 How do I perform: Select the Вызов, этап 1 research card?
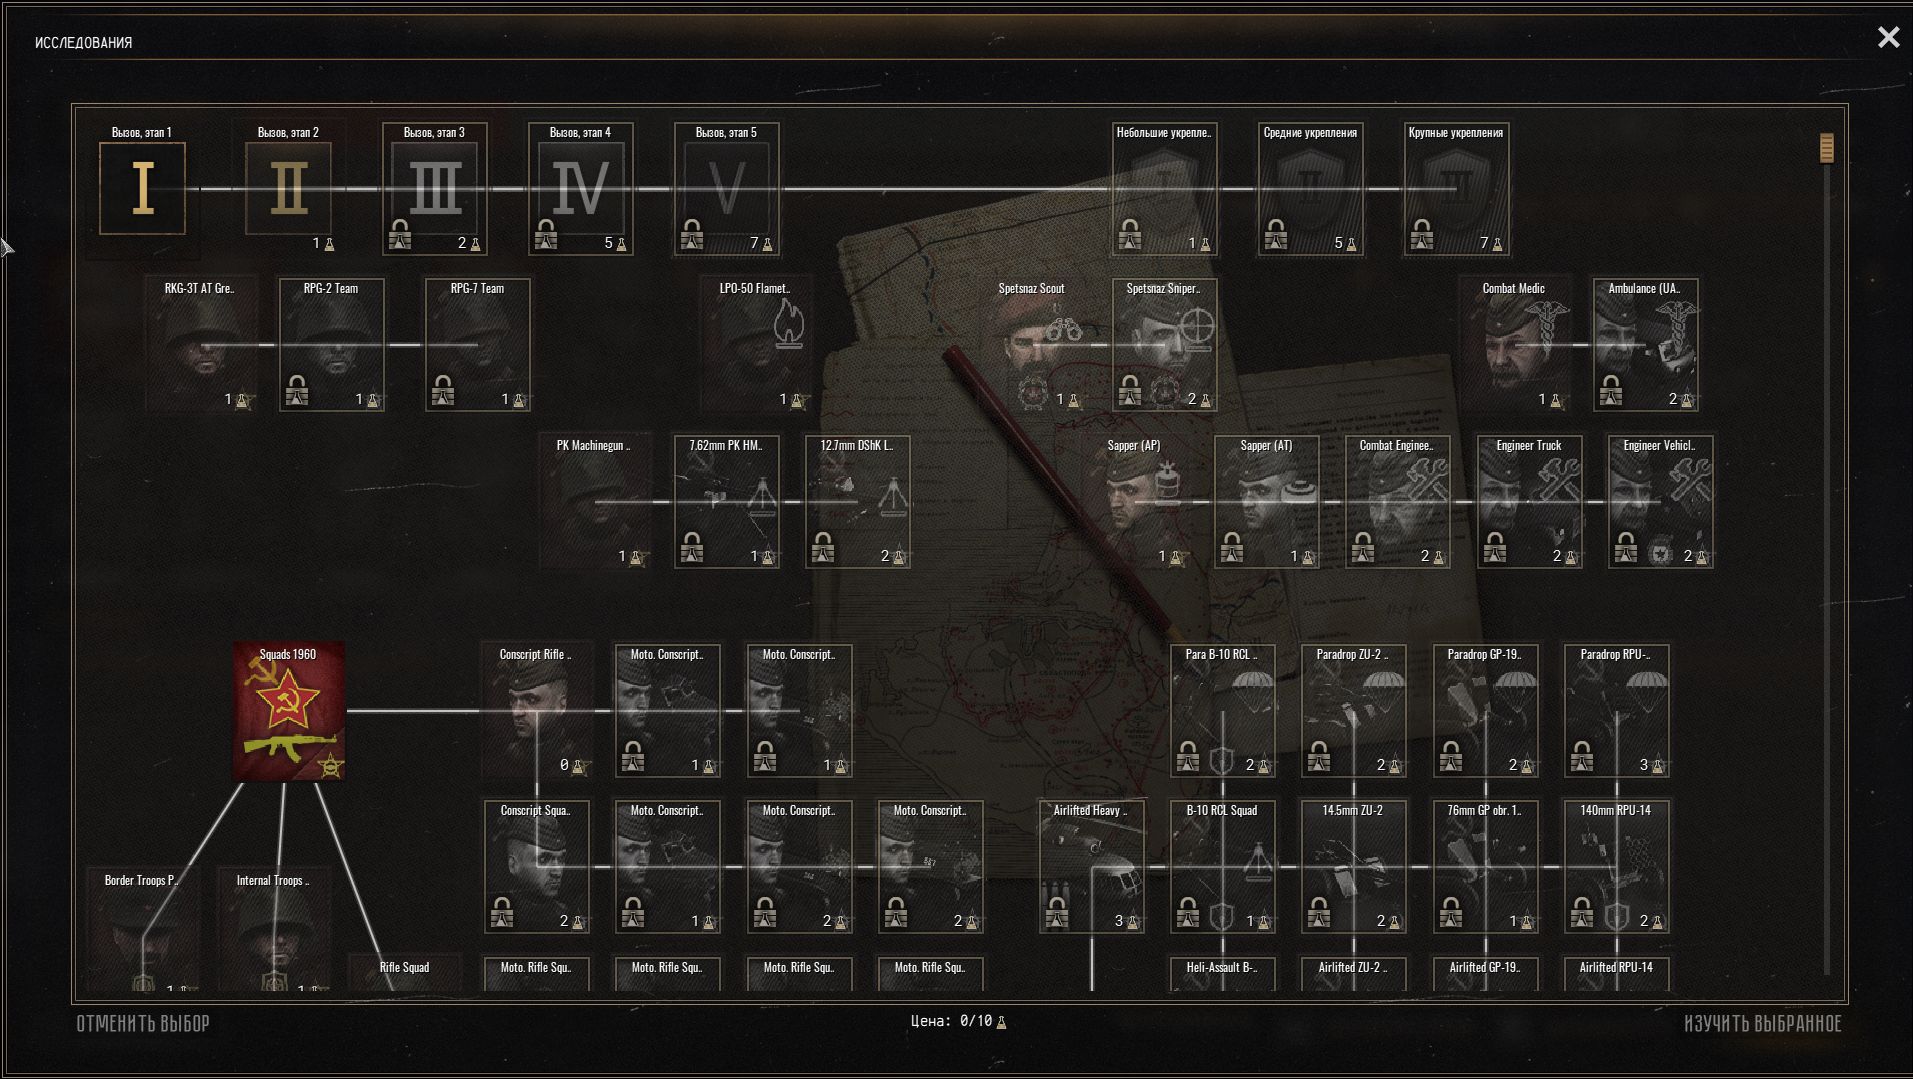tap(142, 188)
